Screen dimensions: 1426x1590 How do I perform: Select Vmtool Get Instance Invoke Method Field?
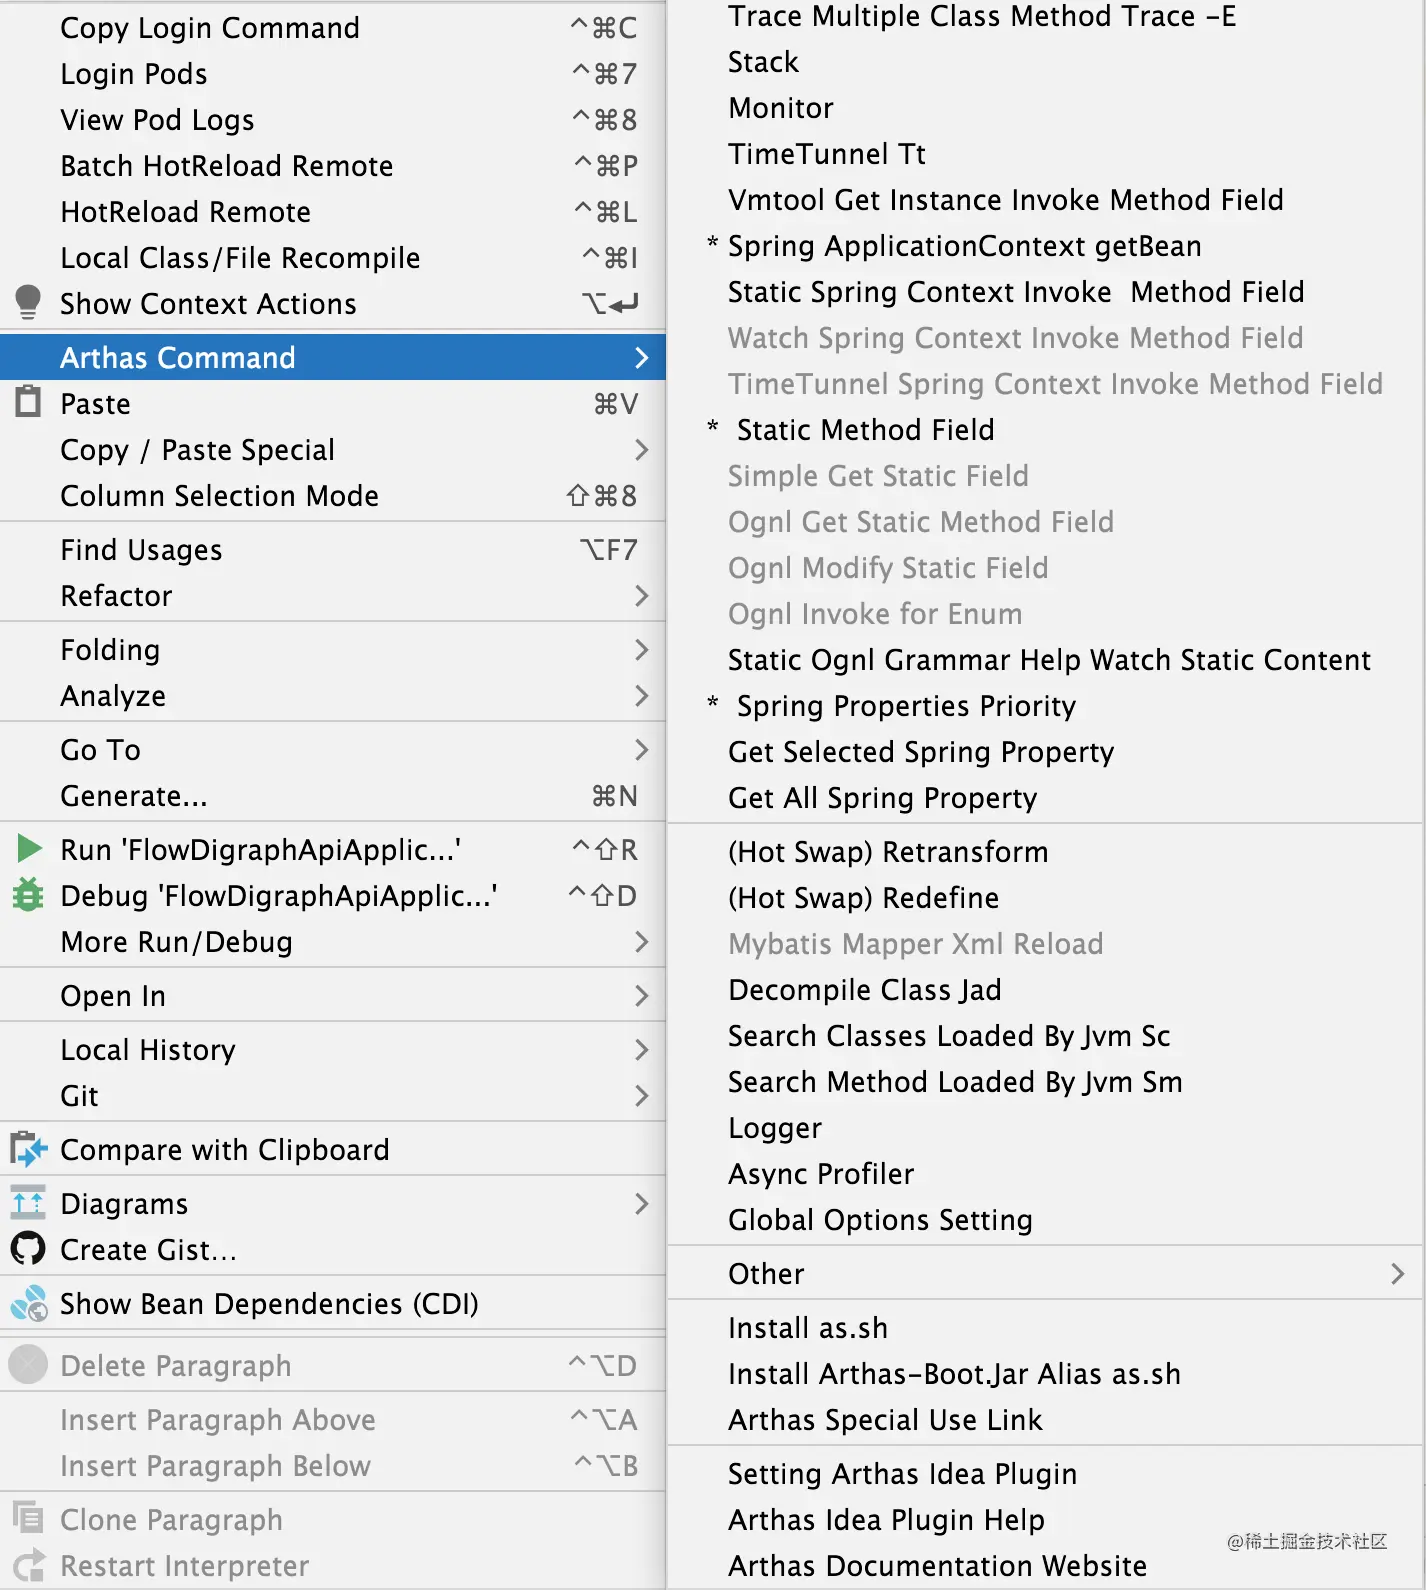pos(1045,200)
